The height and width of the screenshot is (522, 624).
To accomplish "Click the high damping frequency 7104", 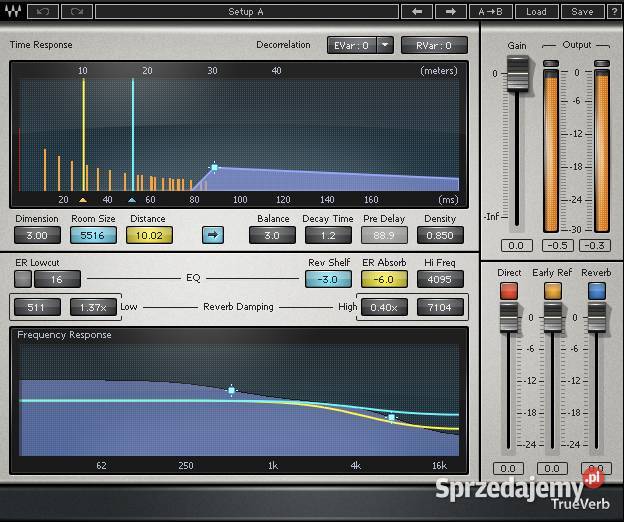I will pos(440,307).
